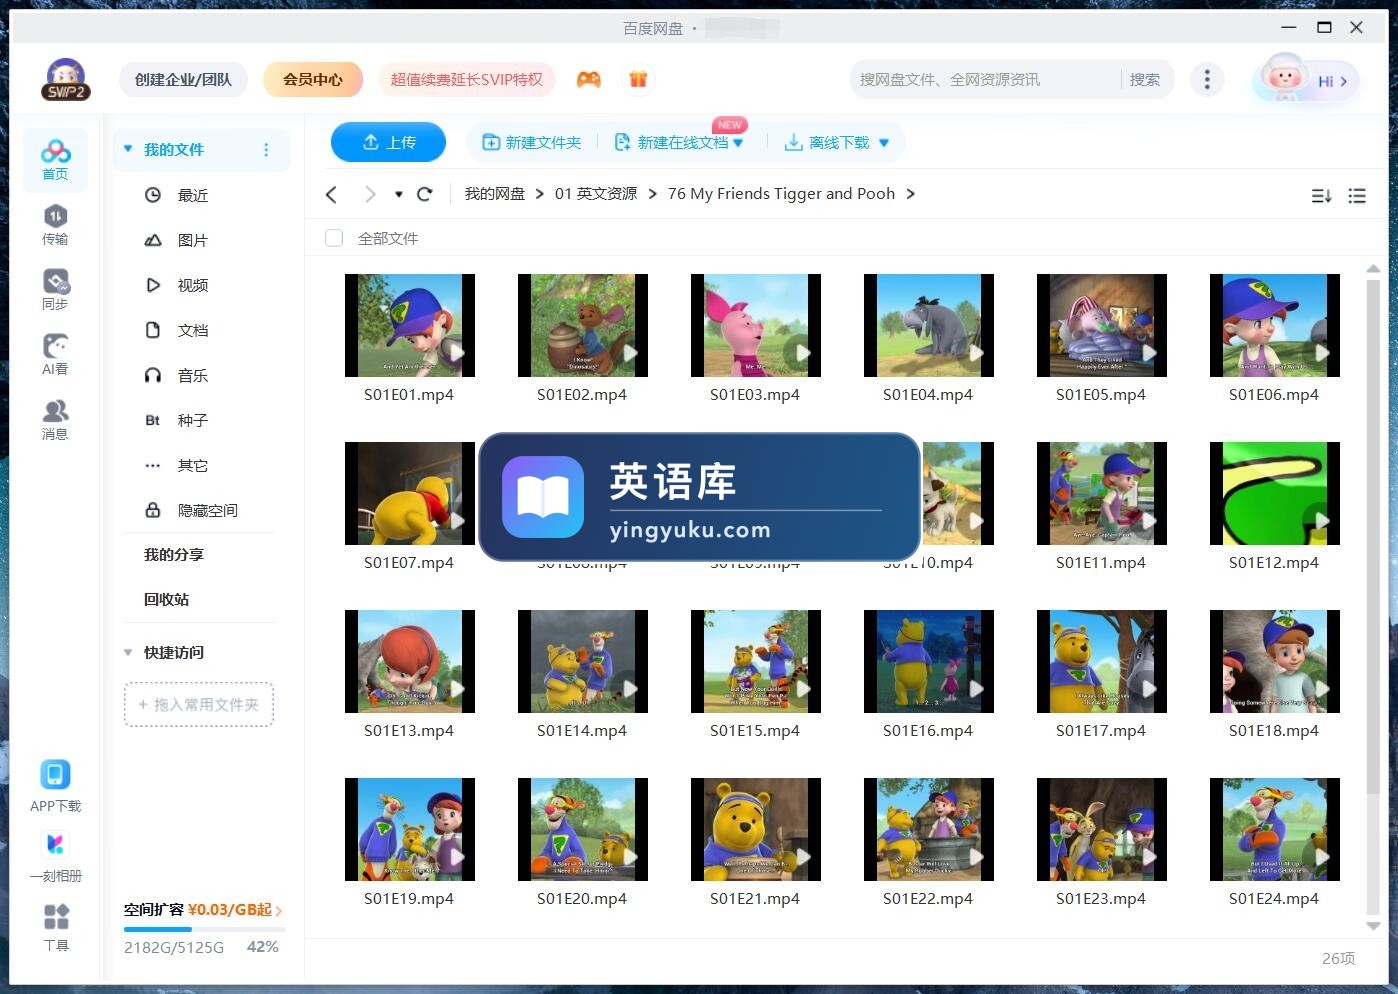This screenshot has height=994, width=1398.
Task: Open the 工具 tools icon
Action: pyautogui.click(x=56, y=927)
